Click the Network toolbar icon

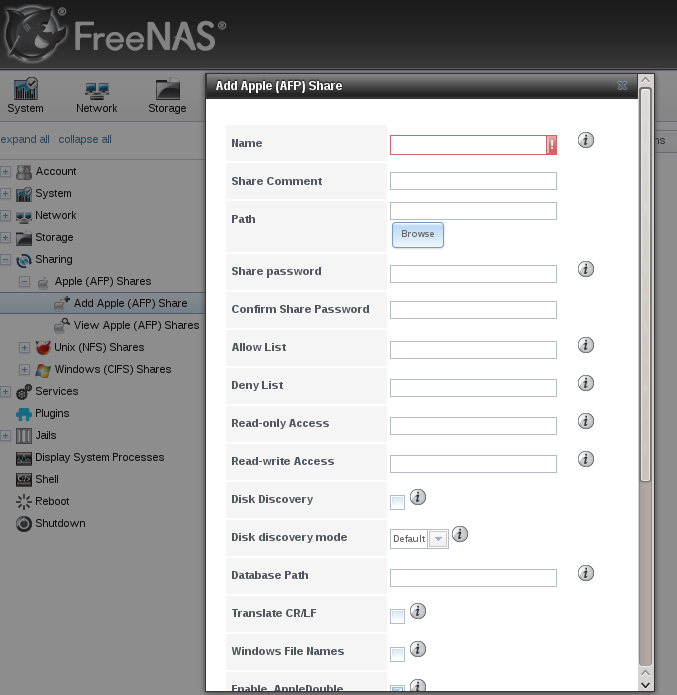pyautogui.click(x=97, y=91)
